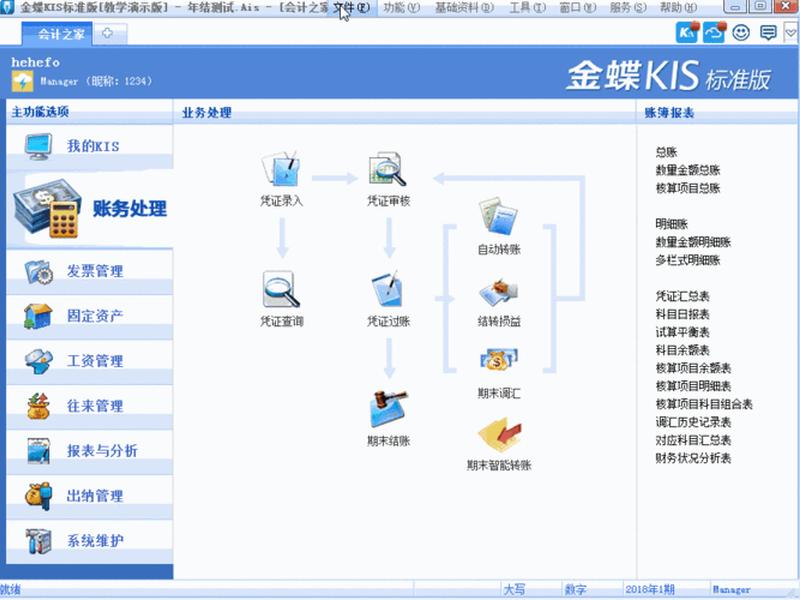Open the 工具(T) menu
This screenshot has width=800, height=600.
click(527, 8)
